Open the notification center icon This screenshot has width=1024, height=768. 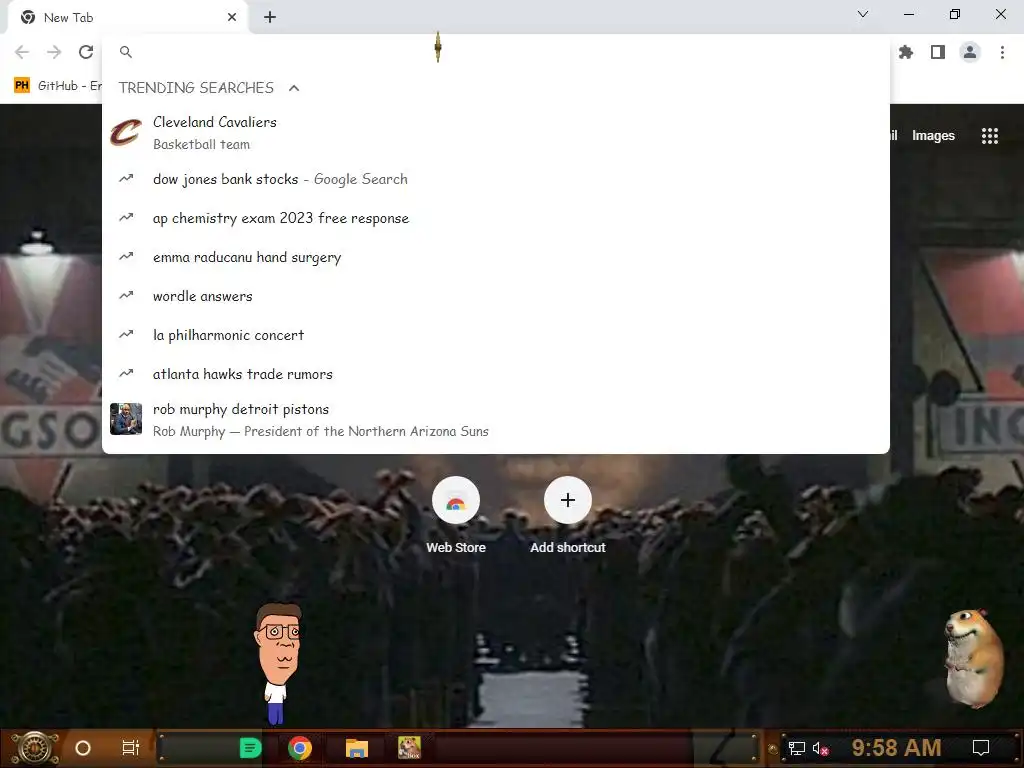coord(981,748)
